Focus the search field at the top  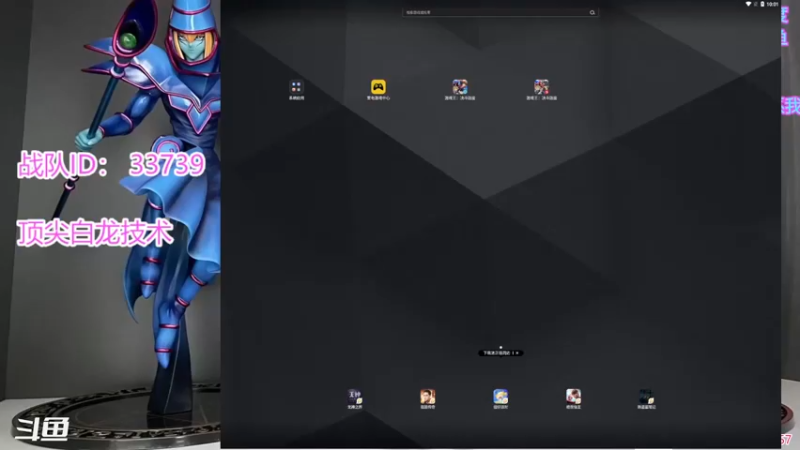click(500, 12)
